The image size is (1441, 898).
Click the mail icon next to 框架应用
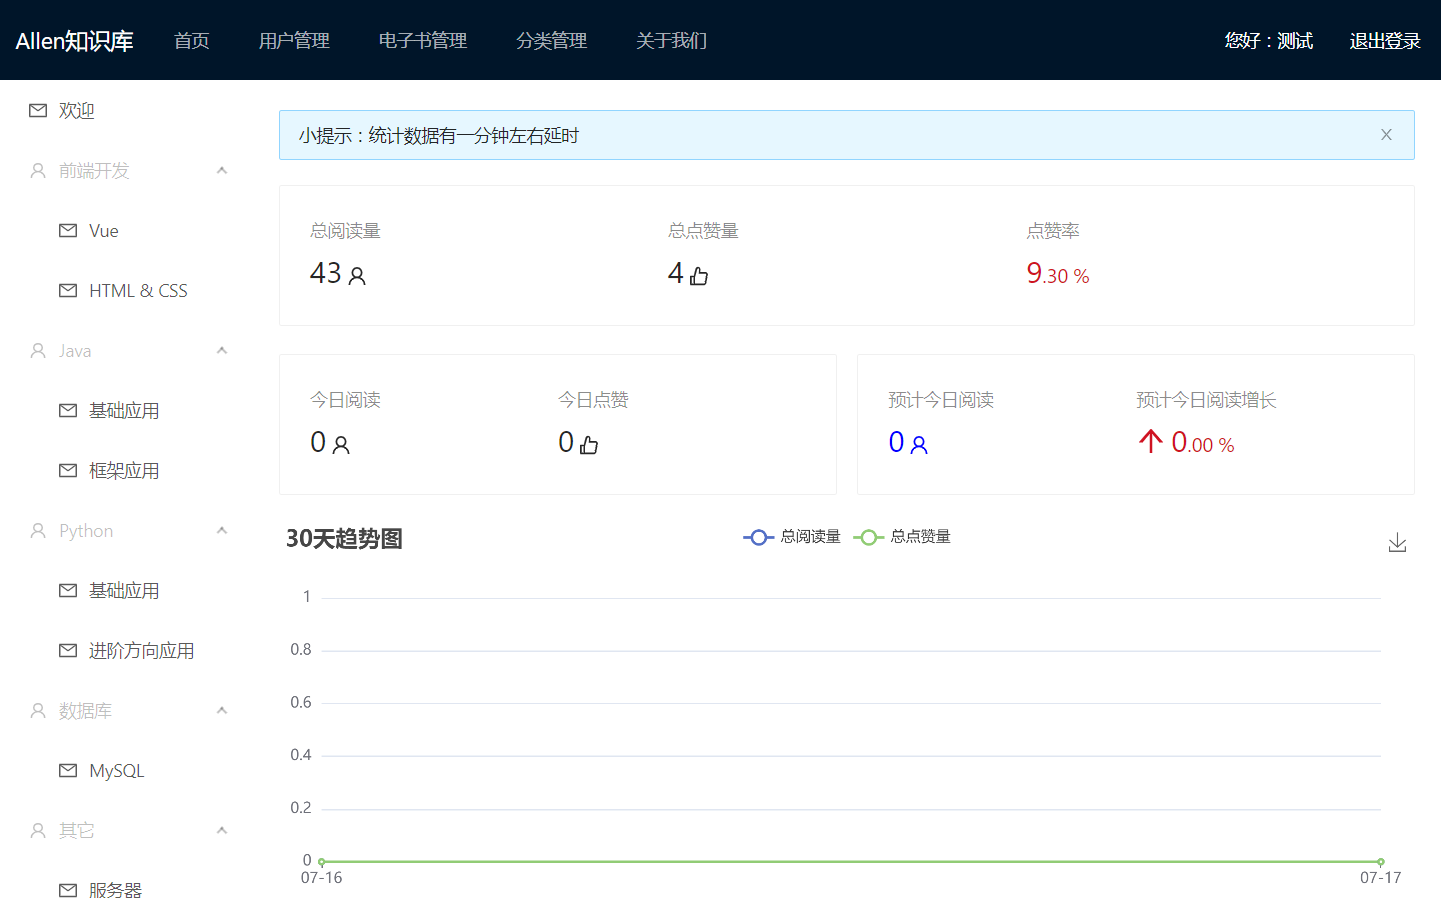tap(68, 471)
